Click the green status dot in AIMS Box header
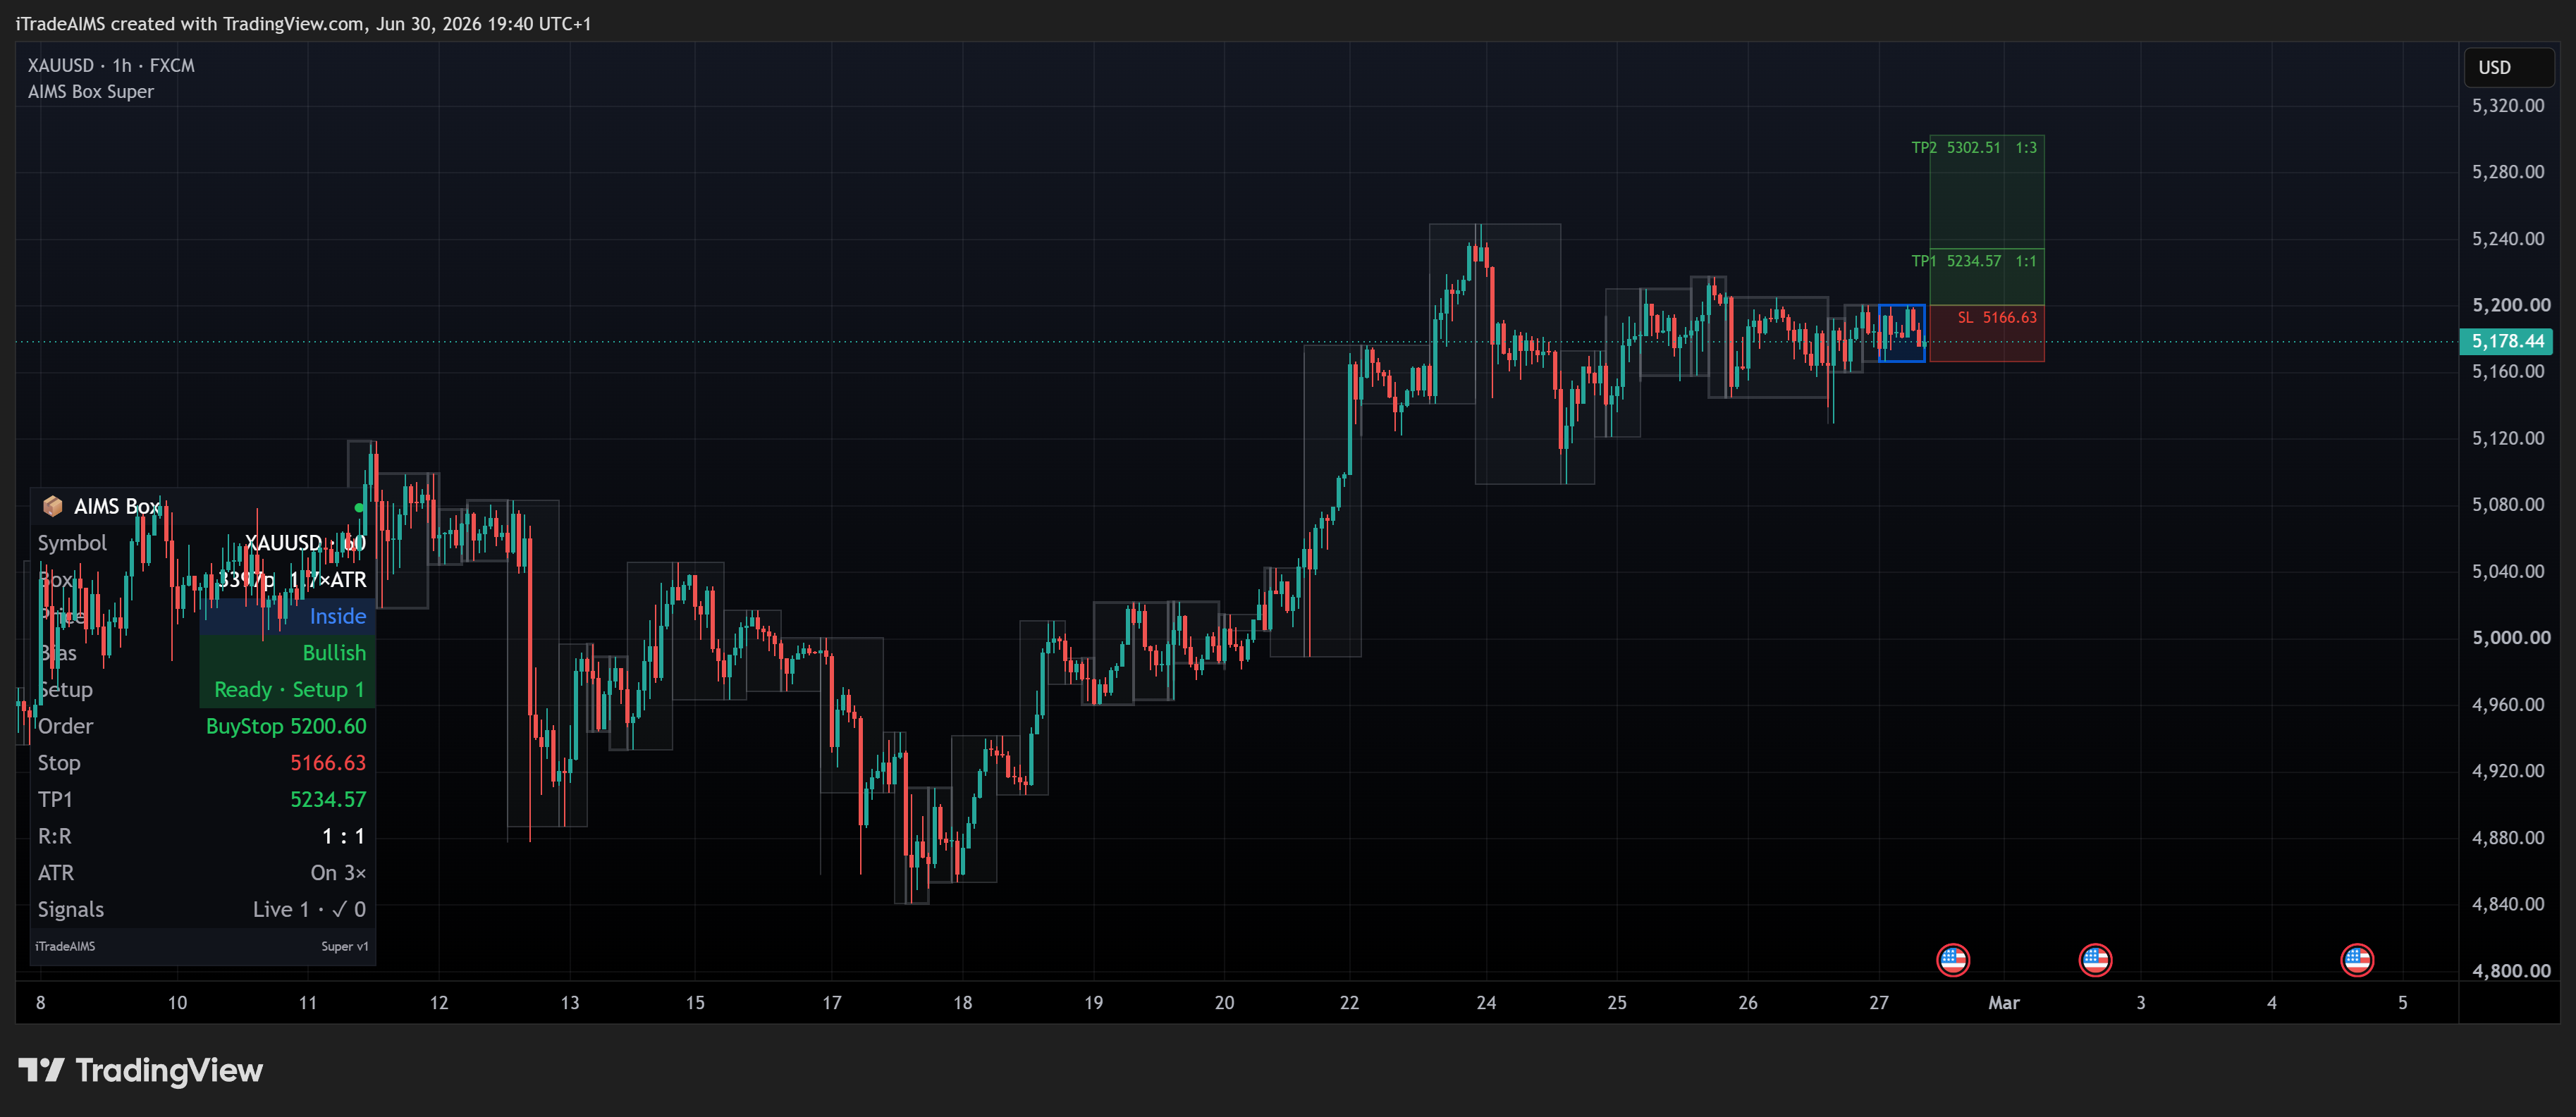 coord(359,507)
